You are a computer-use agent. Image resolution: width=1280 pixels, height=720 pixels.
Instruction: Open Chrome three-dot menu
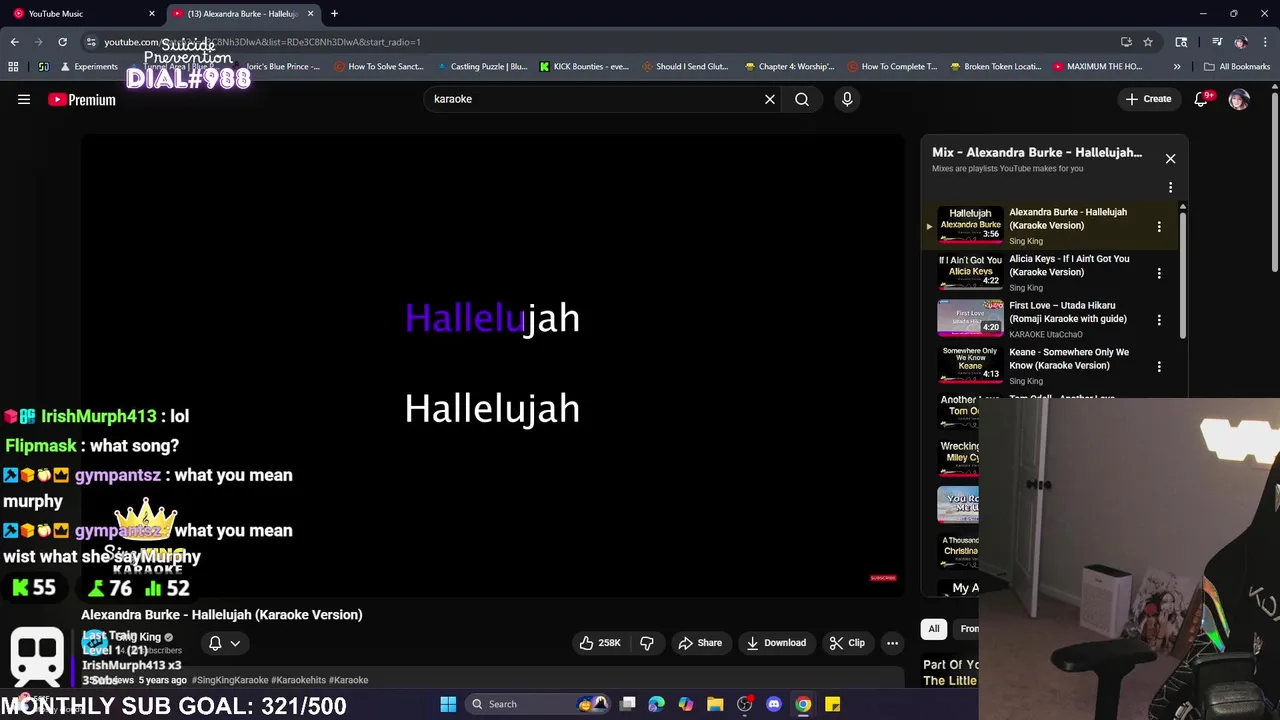(1266, 42)
